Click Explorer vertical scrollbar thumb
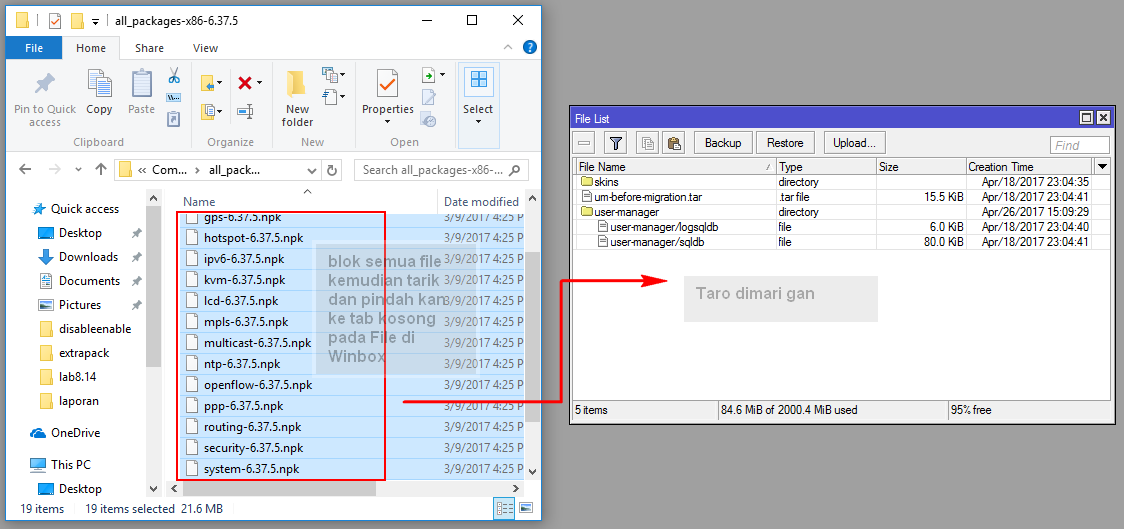The height and width of the screenshot is (529, 1124). pos(532,337)
